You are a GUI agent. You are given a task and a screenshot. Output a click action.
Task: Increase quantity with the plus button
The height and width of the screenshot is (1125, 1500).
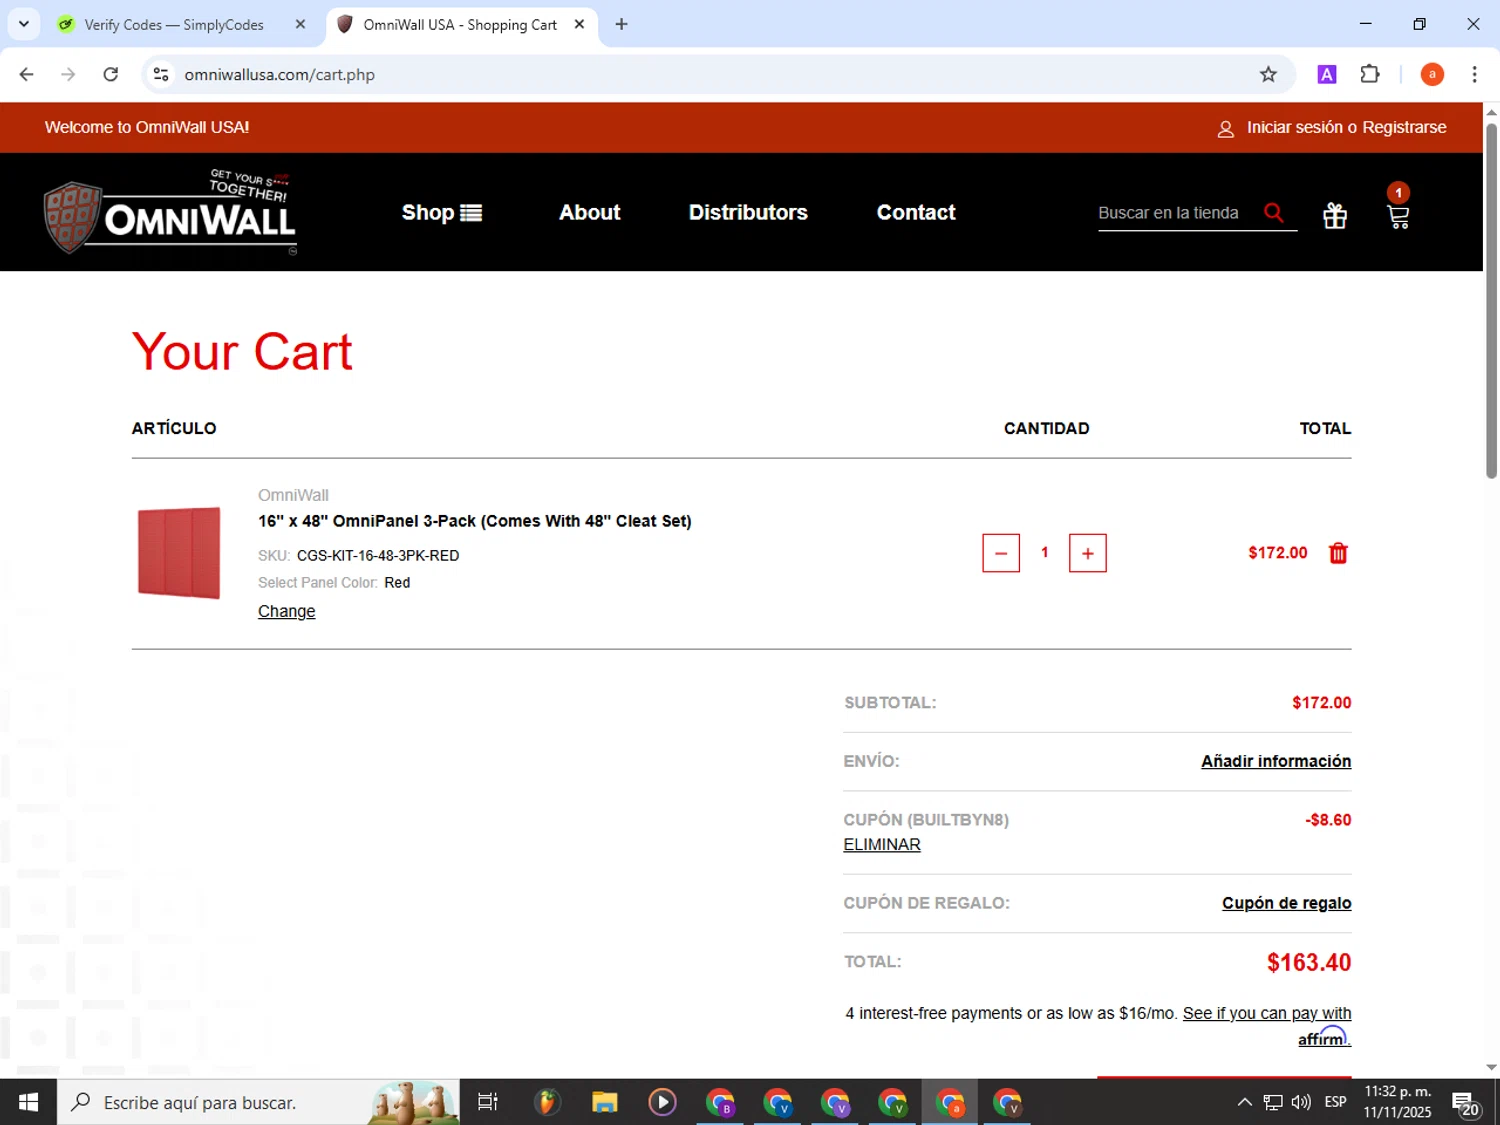coord(1088,553)
